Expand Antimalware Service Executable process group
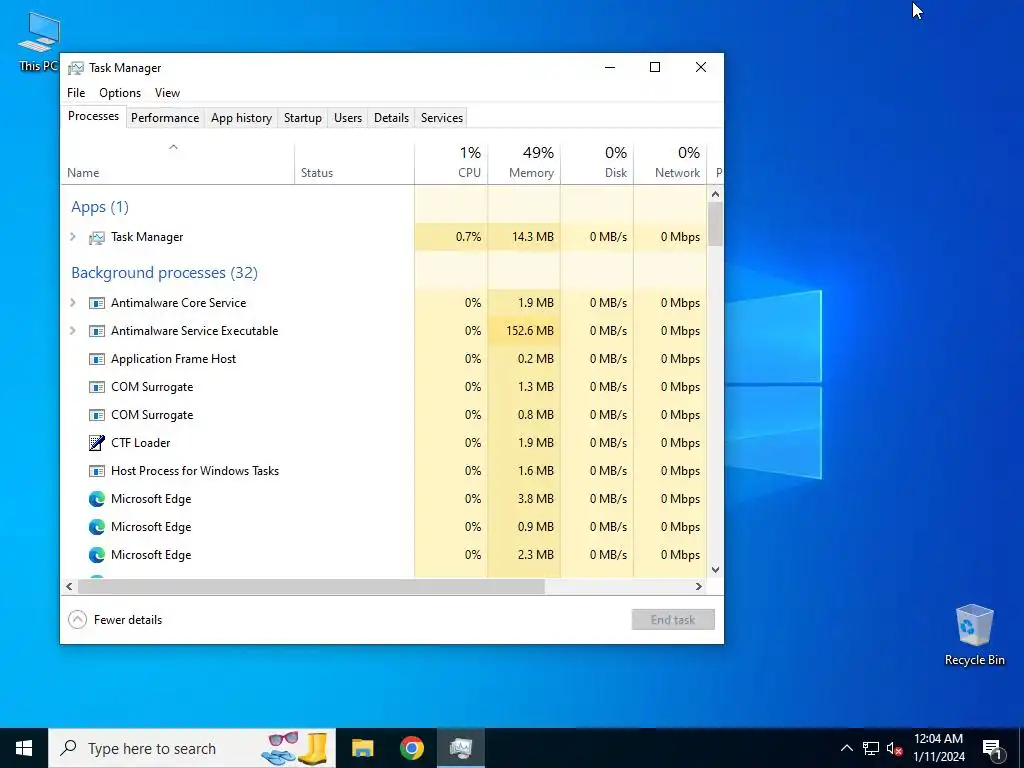Image resolution: width=1024 pixels, height=768 pixels. pos(73,331)
